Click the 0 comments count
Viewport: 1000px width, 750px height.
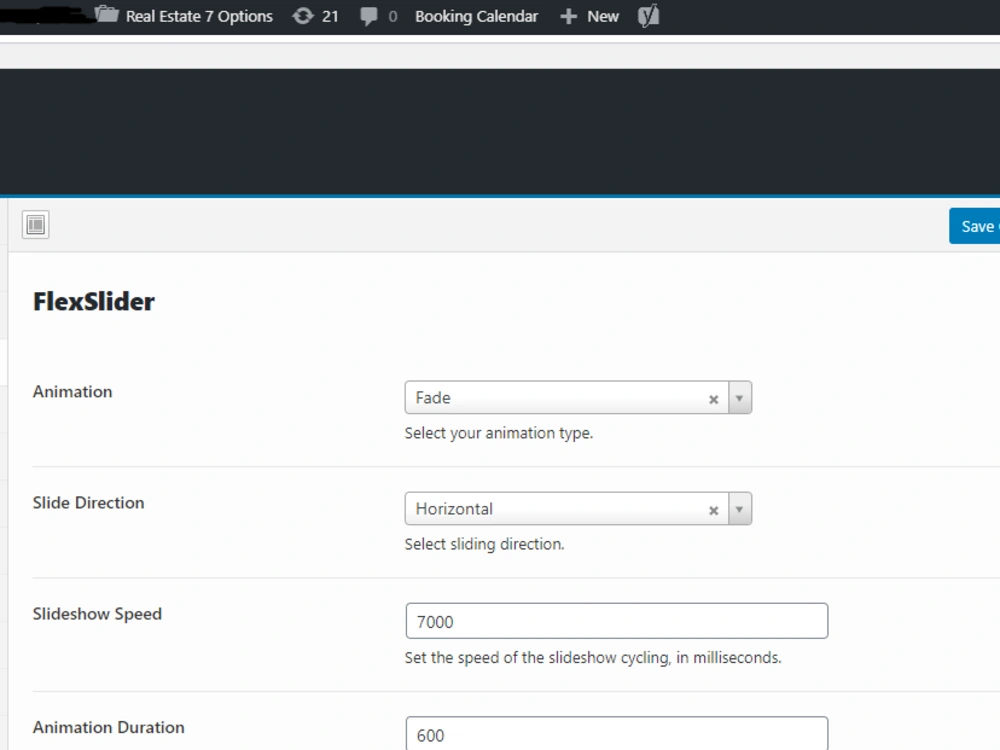coord(393,17)
